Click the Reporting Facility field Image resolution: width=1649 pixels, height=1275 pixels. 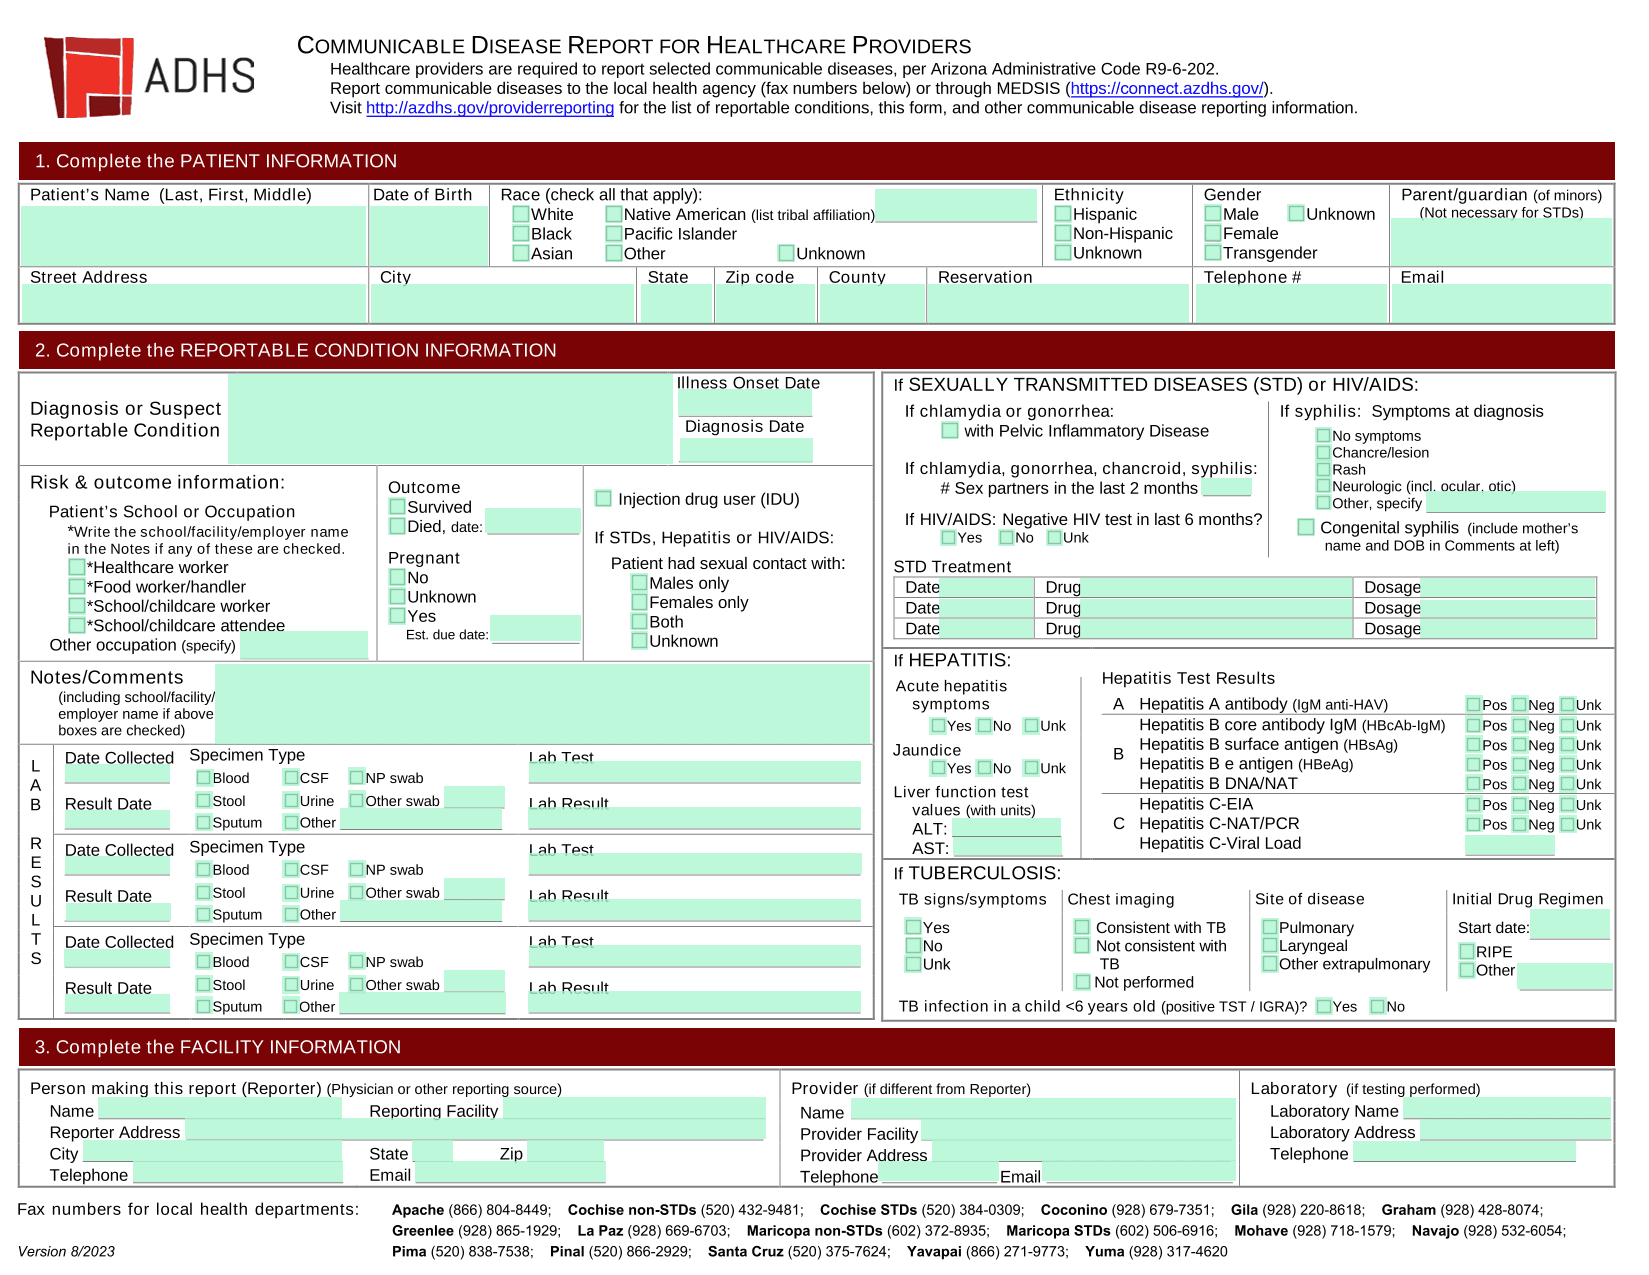coord(633,1108)
